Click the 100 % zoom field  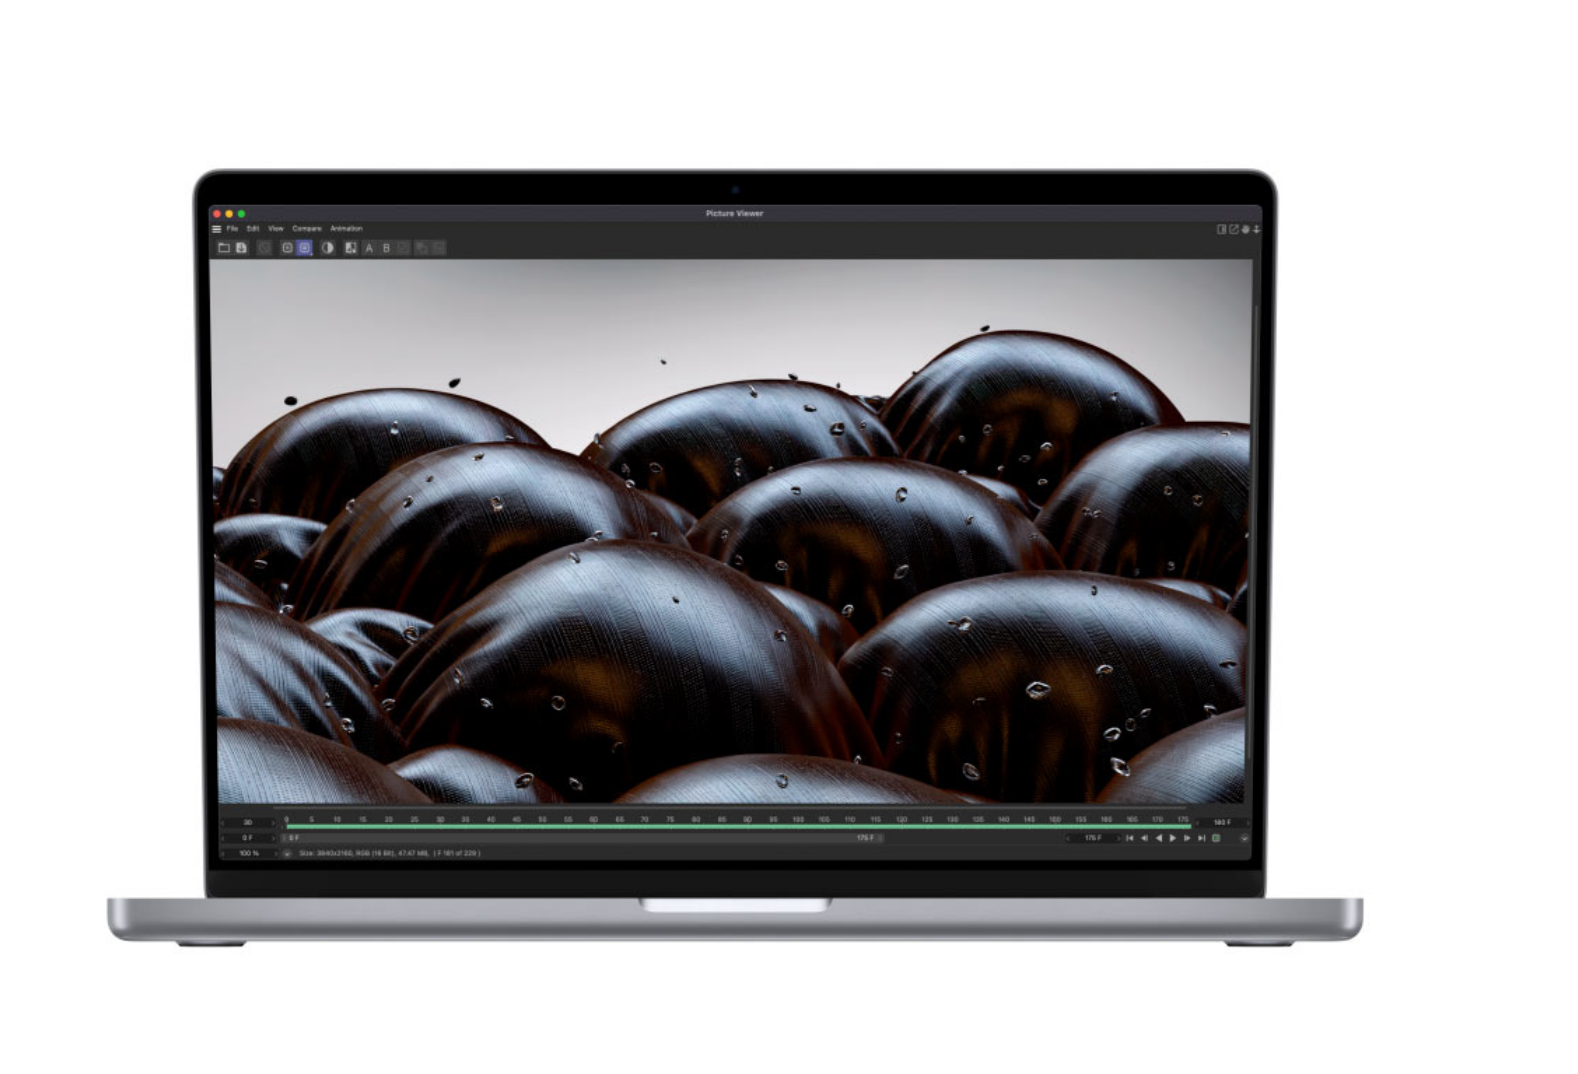(x=248, y=853)
